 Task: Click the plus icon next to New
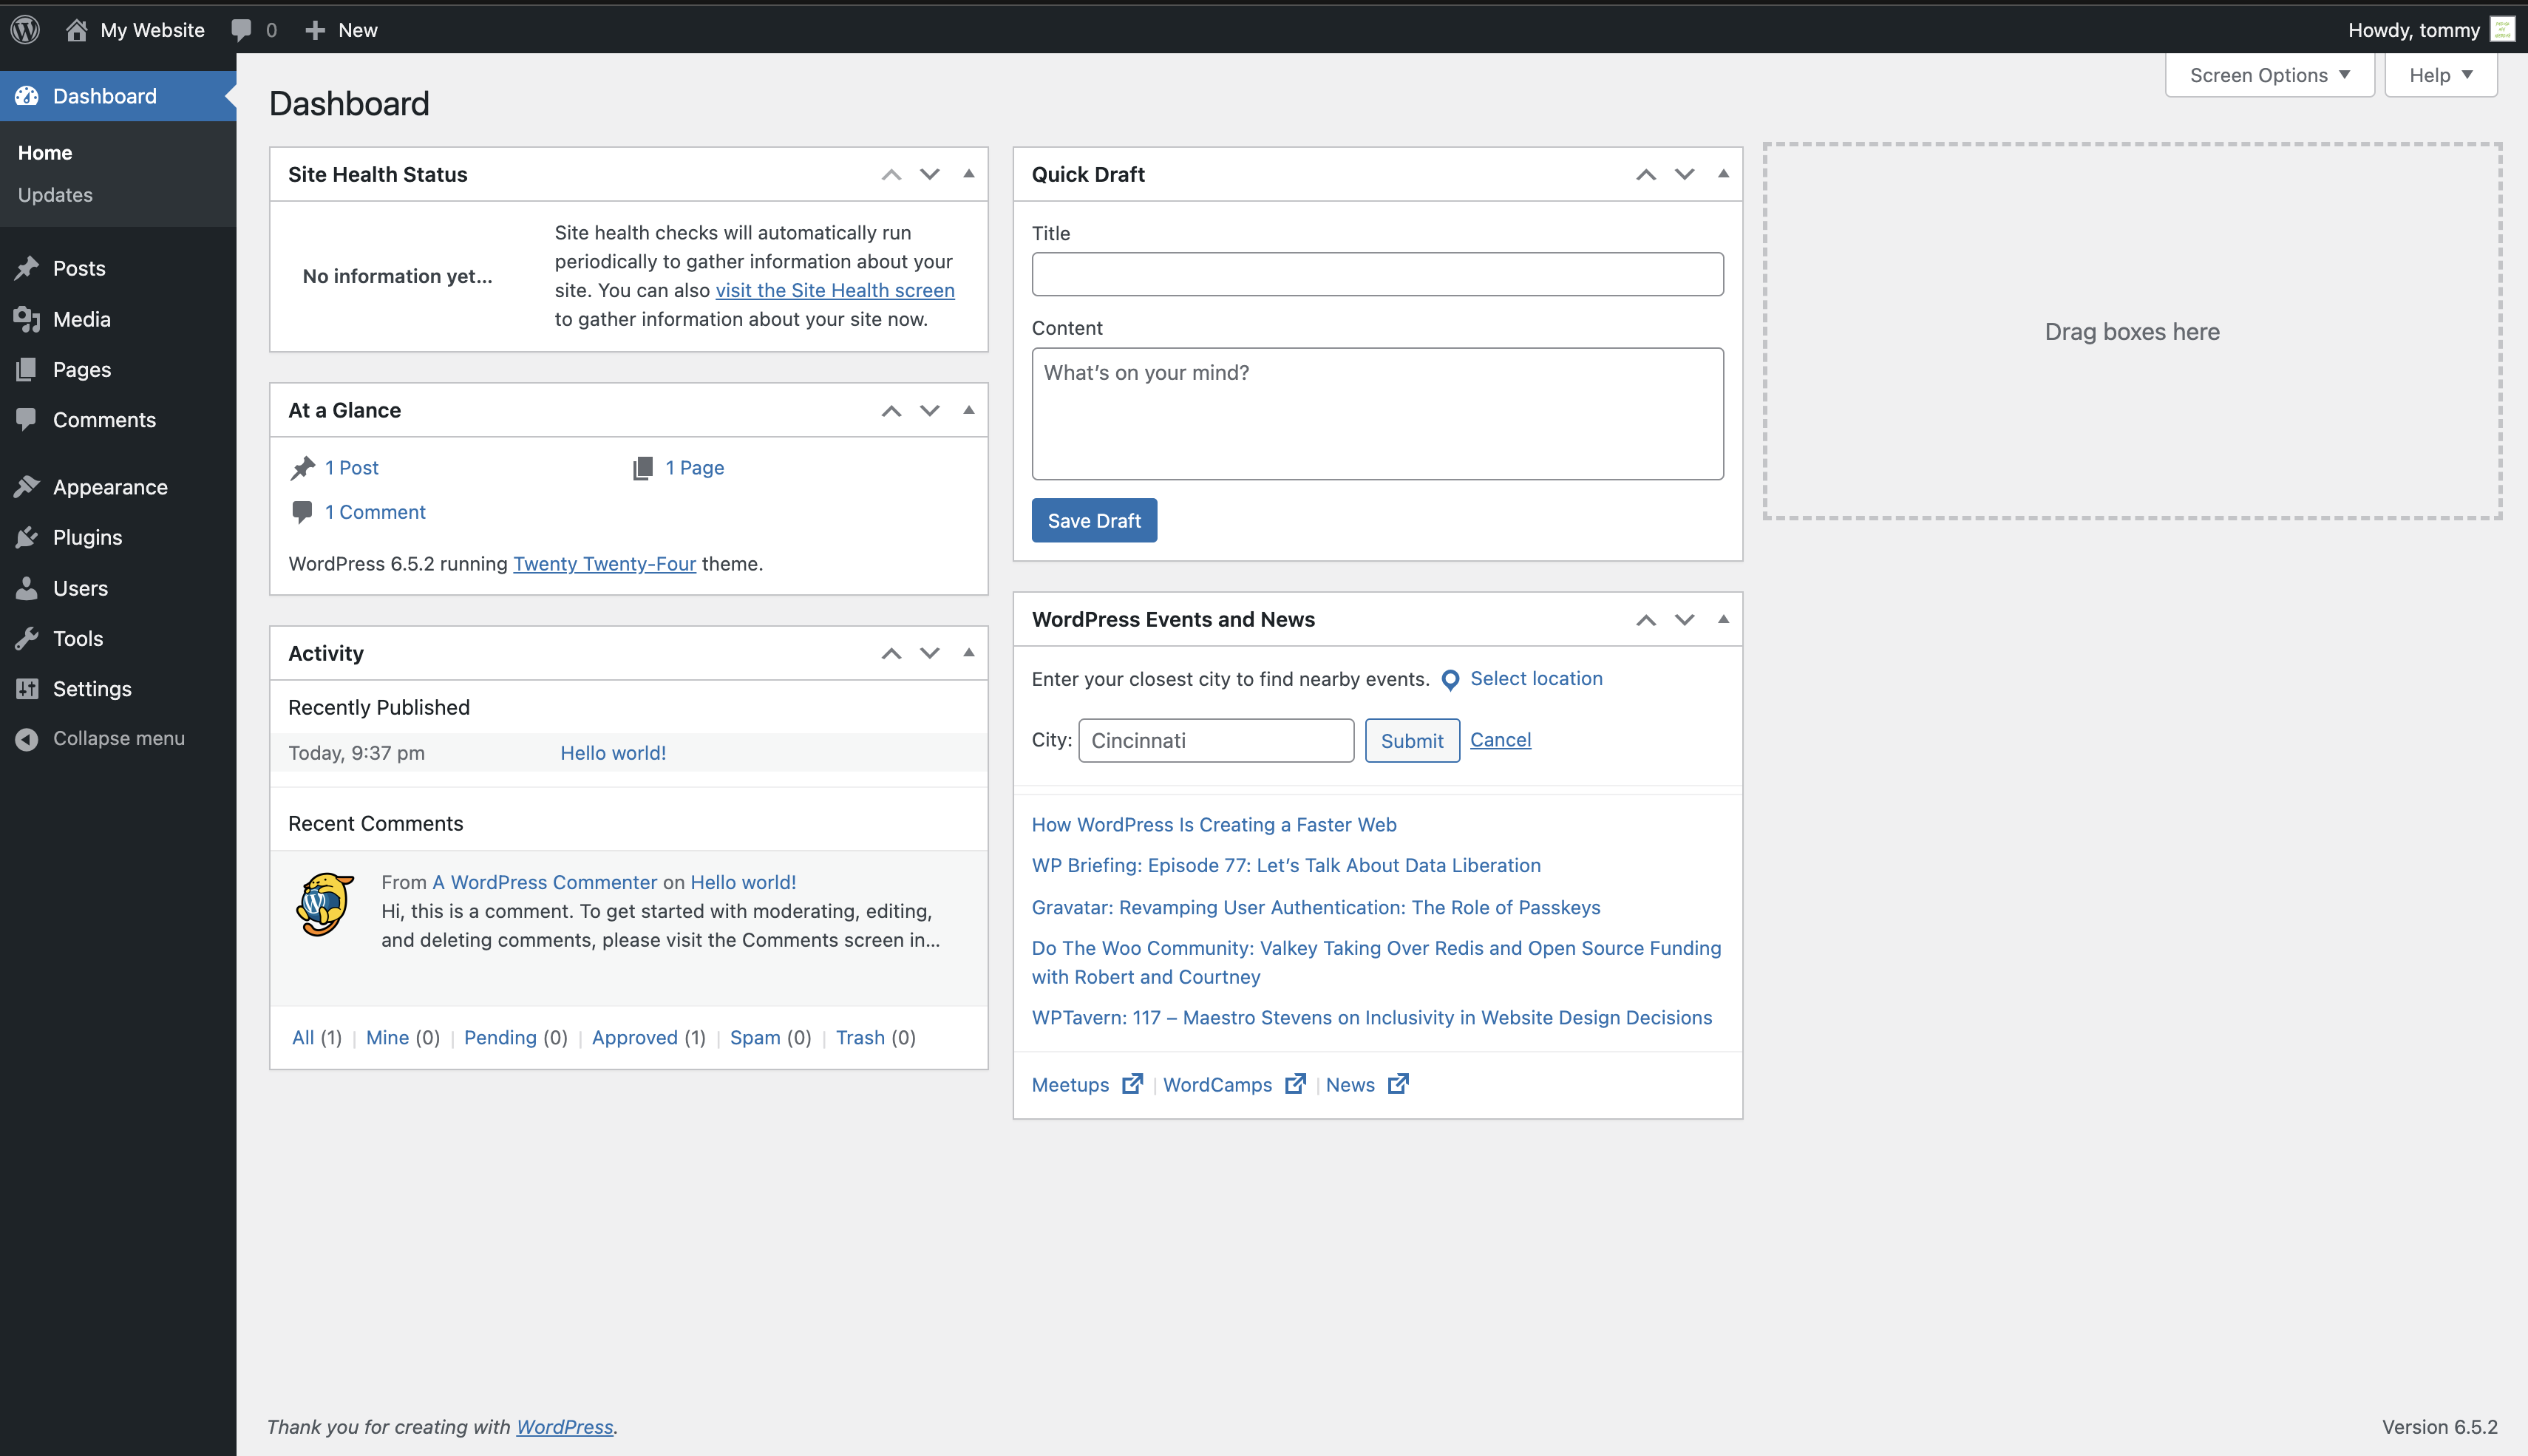315,30
